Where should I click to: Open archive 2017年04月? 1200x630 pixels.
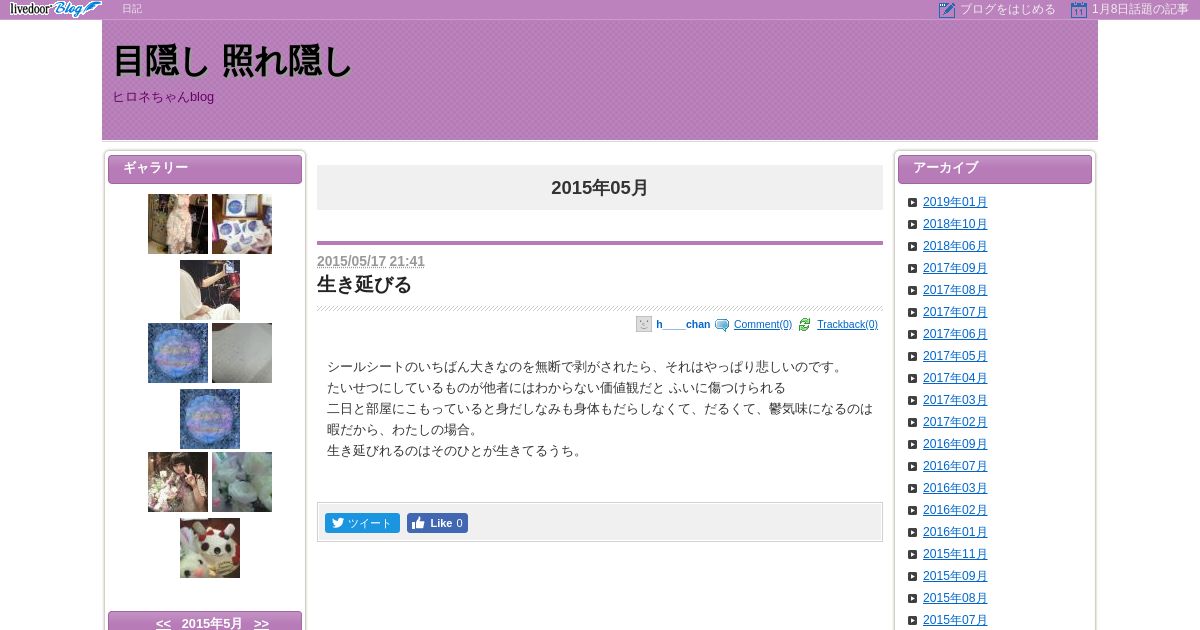[955, 378]
